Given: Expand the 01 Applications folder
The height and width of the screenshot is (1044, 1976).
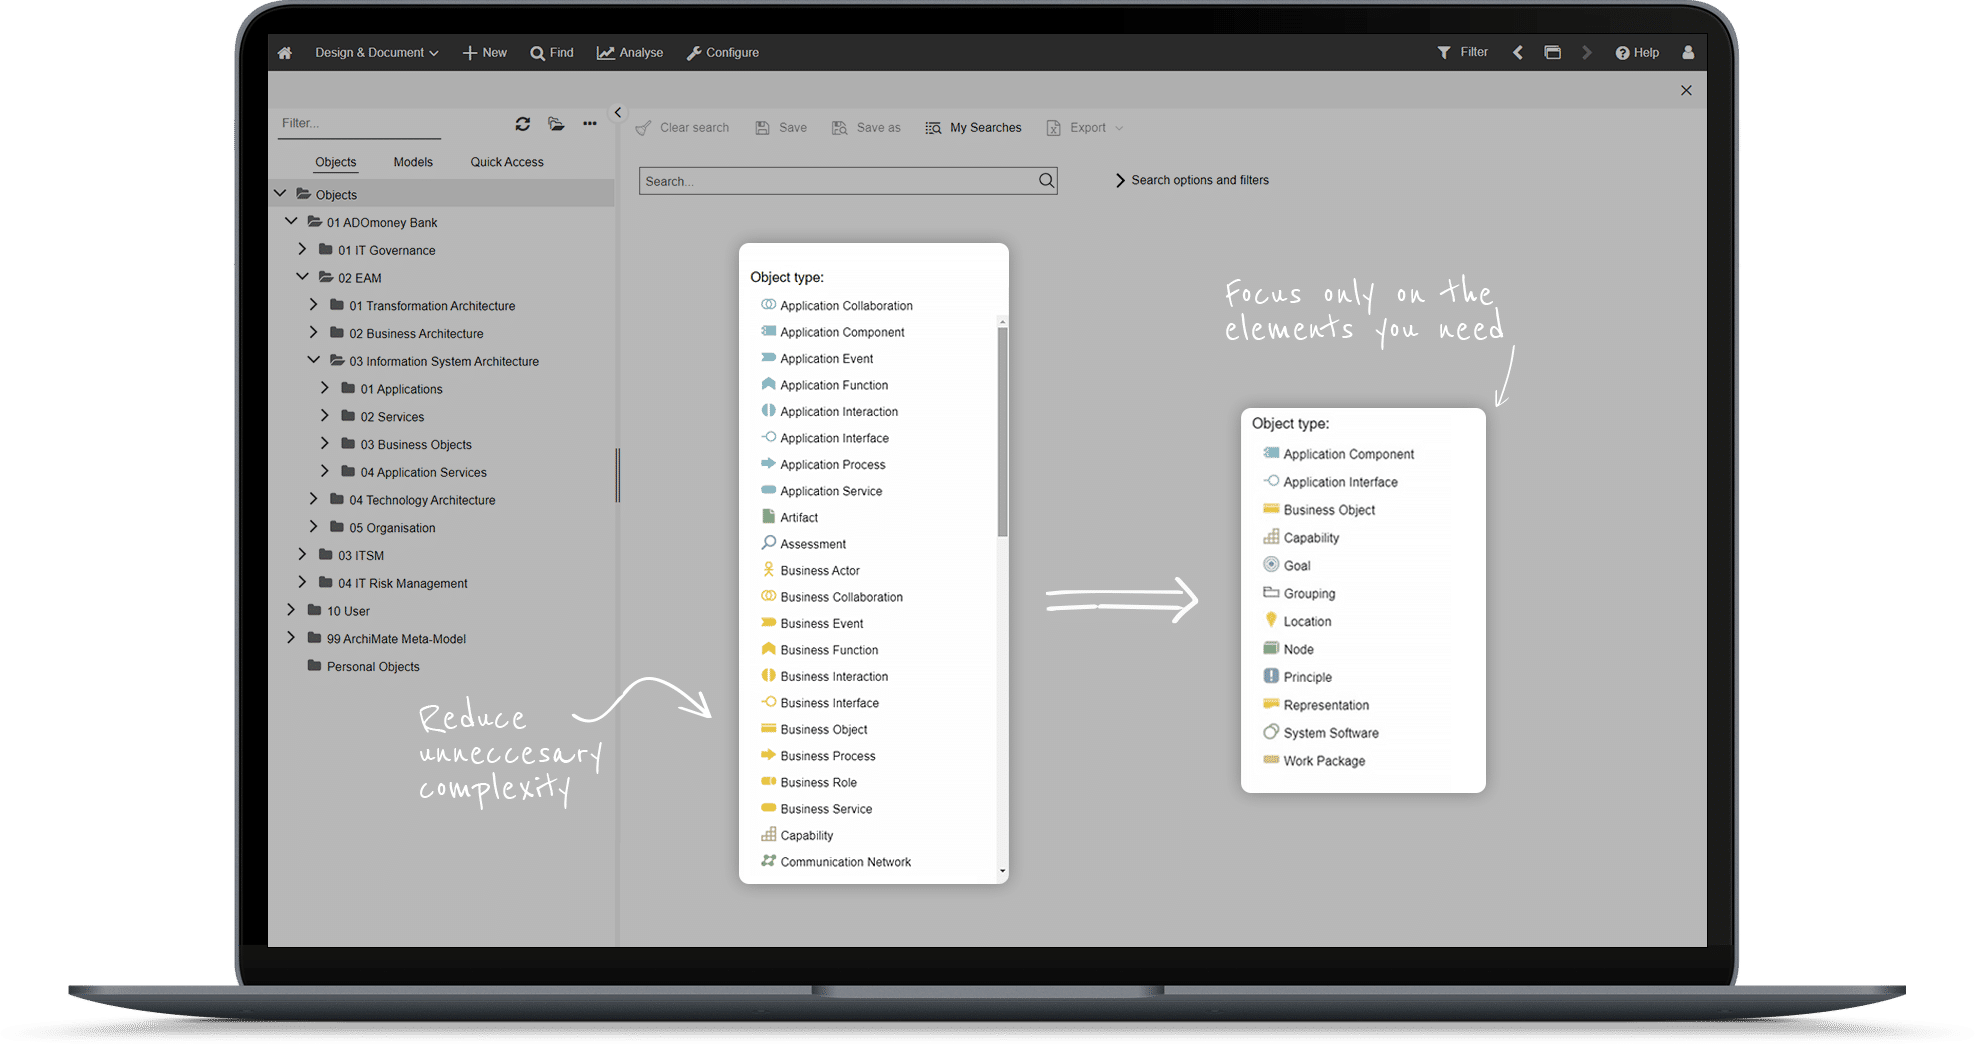Looking at the screenshot, I should pyautogui.click(x=324, y=388).
